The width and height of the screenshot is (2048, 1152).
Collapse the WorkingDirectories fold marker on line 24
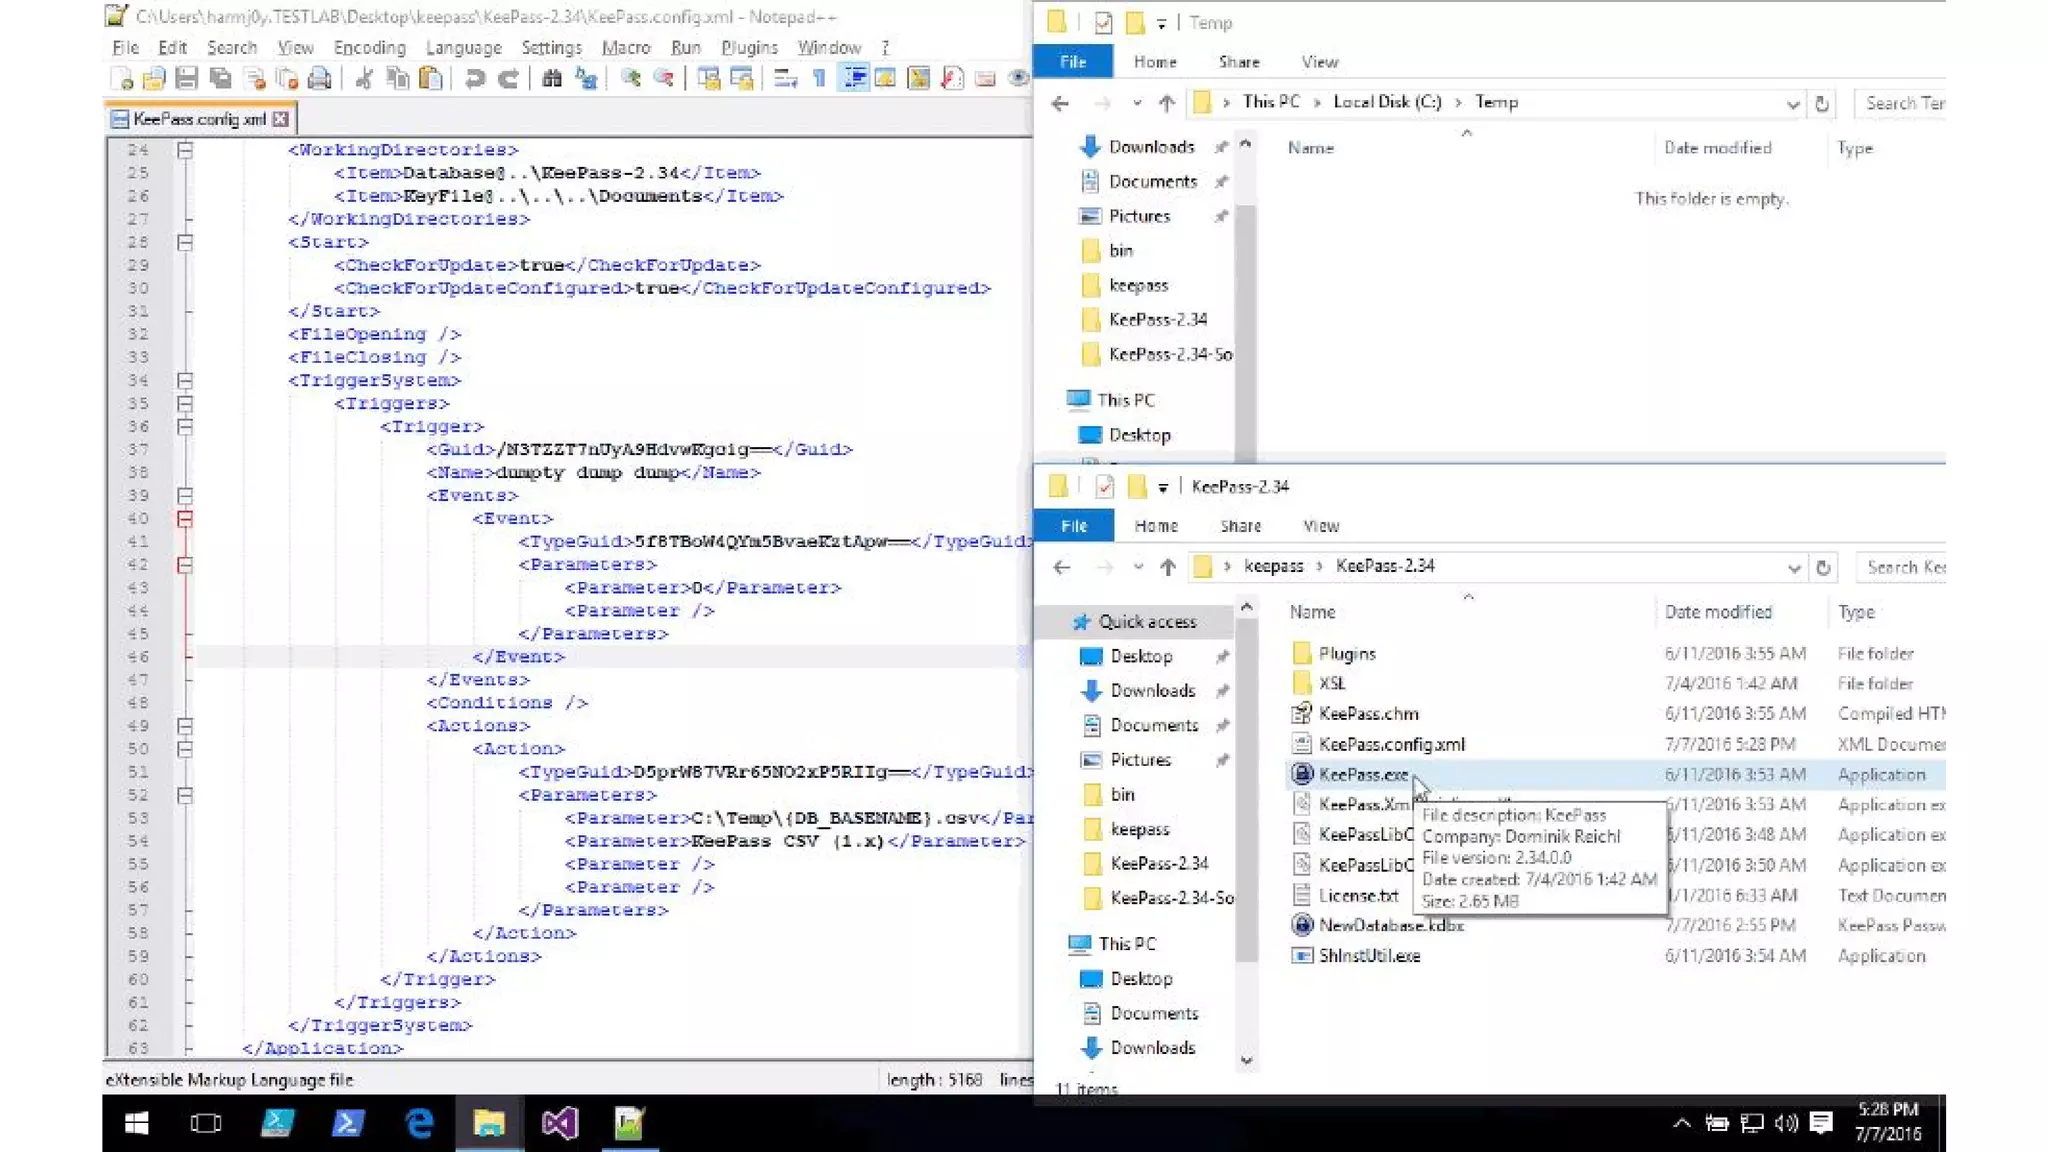(185, 150)
